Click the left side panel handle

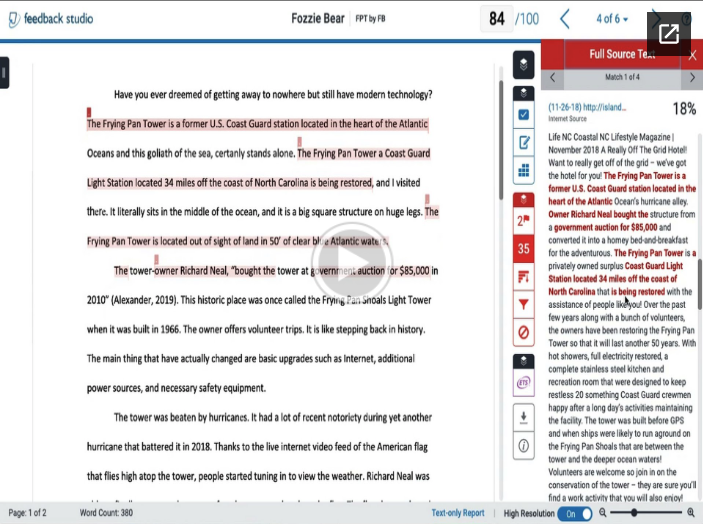(x=4, y=72)
